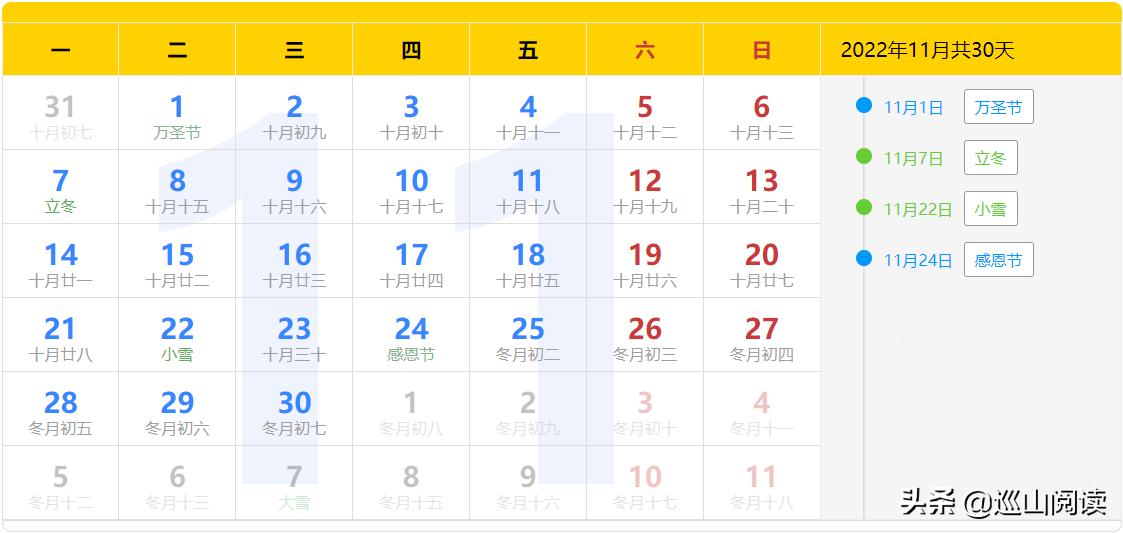The height and width of the screenshot is (533, 1123).
Task: Choose November 23 十月三十 cell
Action: pos(294,335)
